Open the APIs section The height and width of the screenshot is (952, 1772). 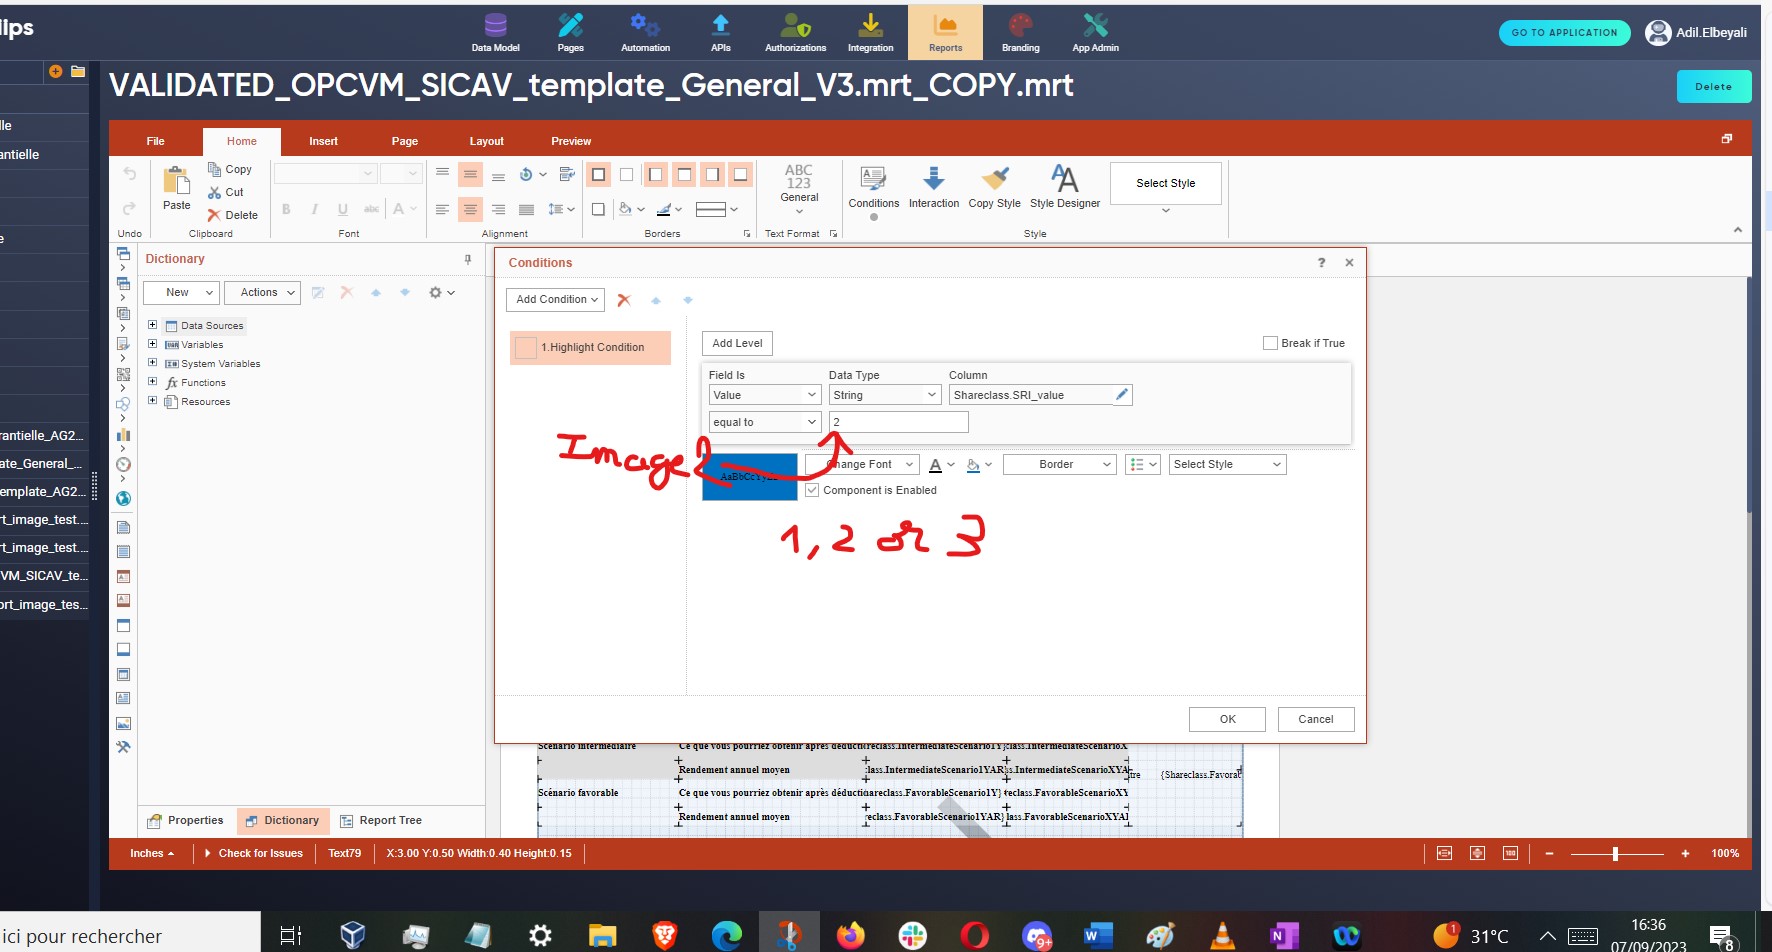[x=720, y=32]
